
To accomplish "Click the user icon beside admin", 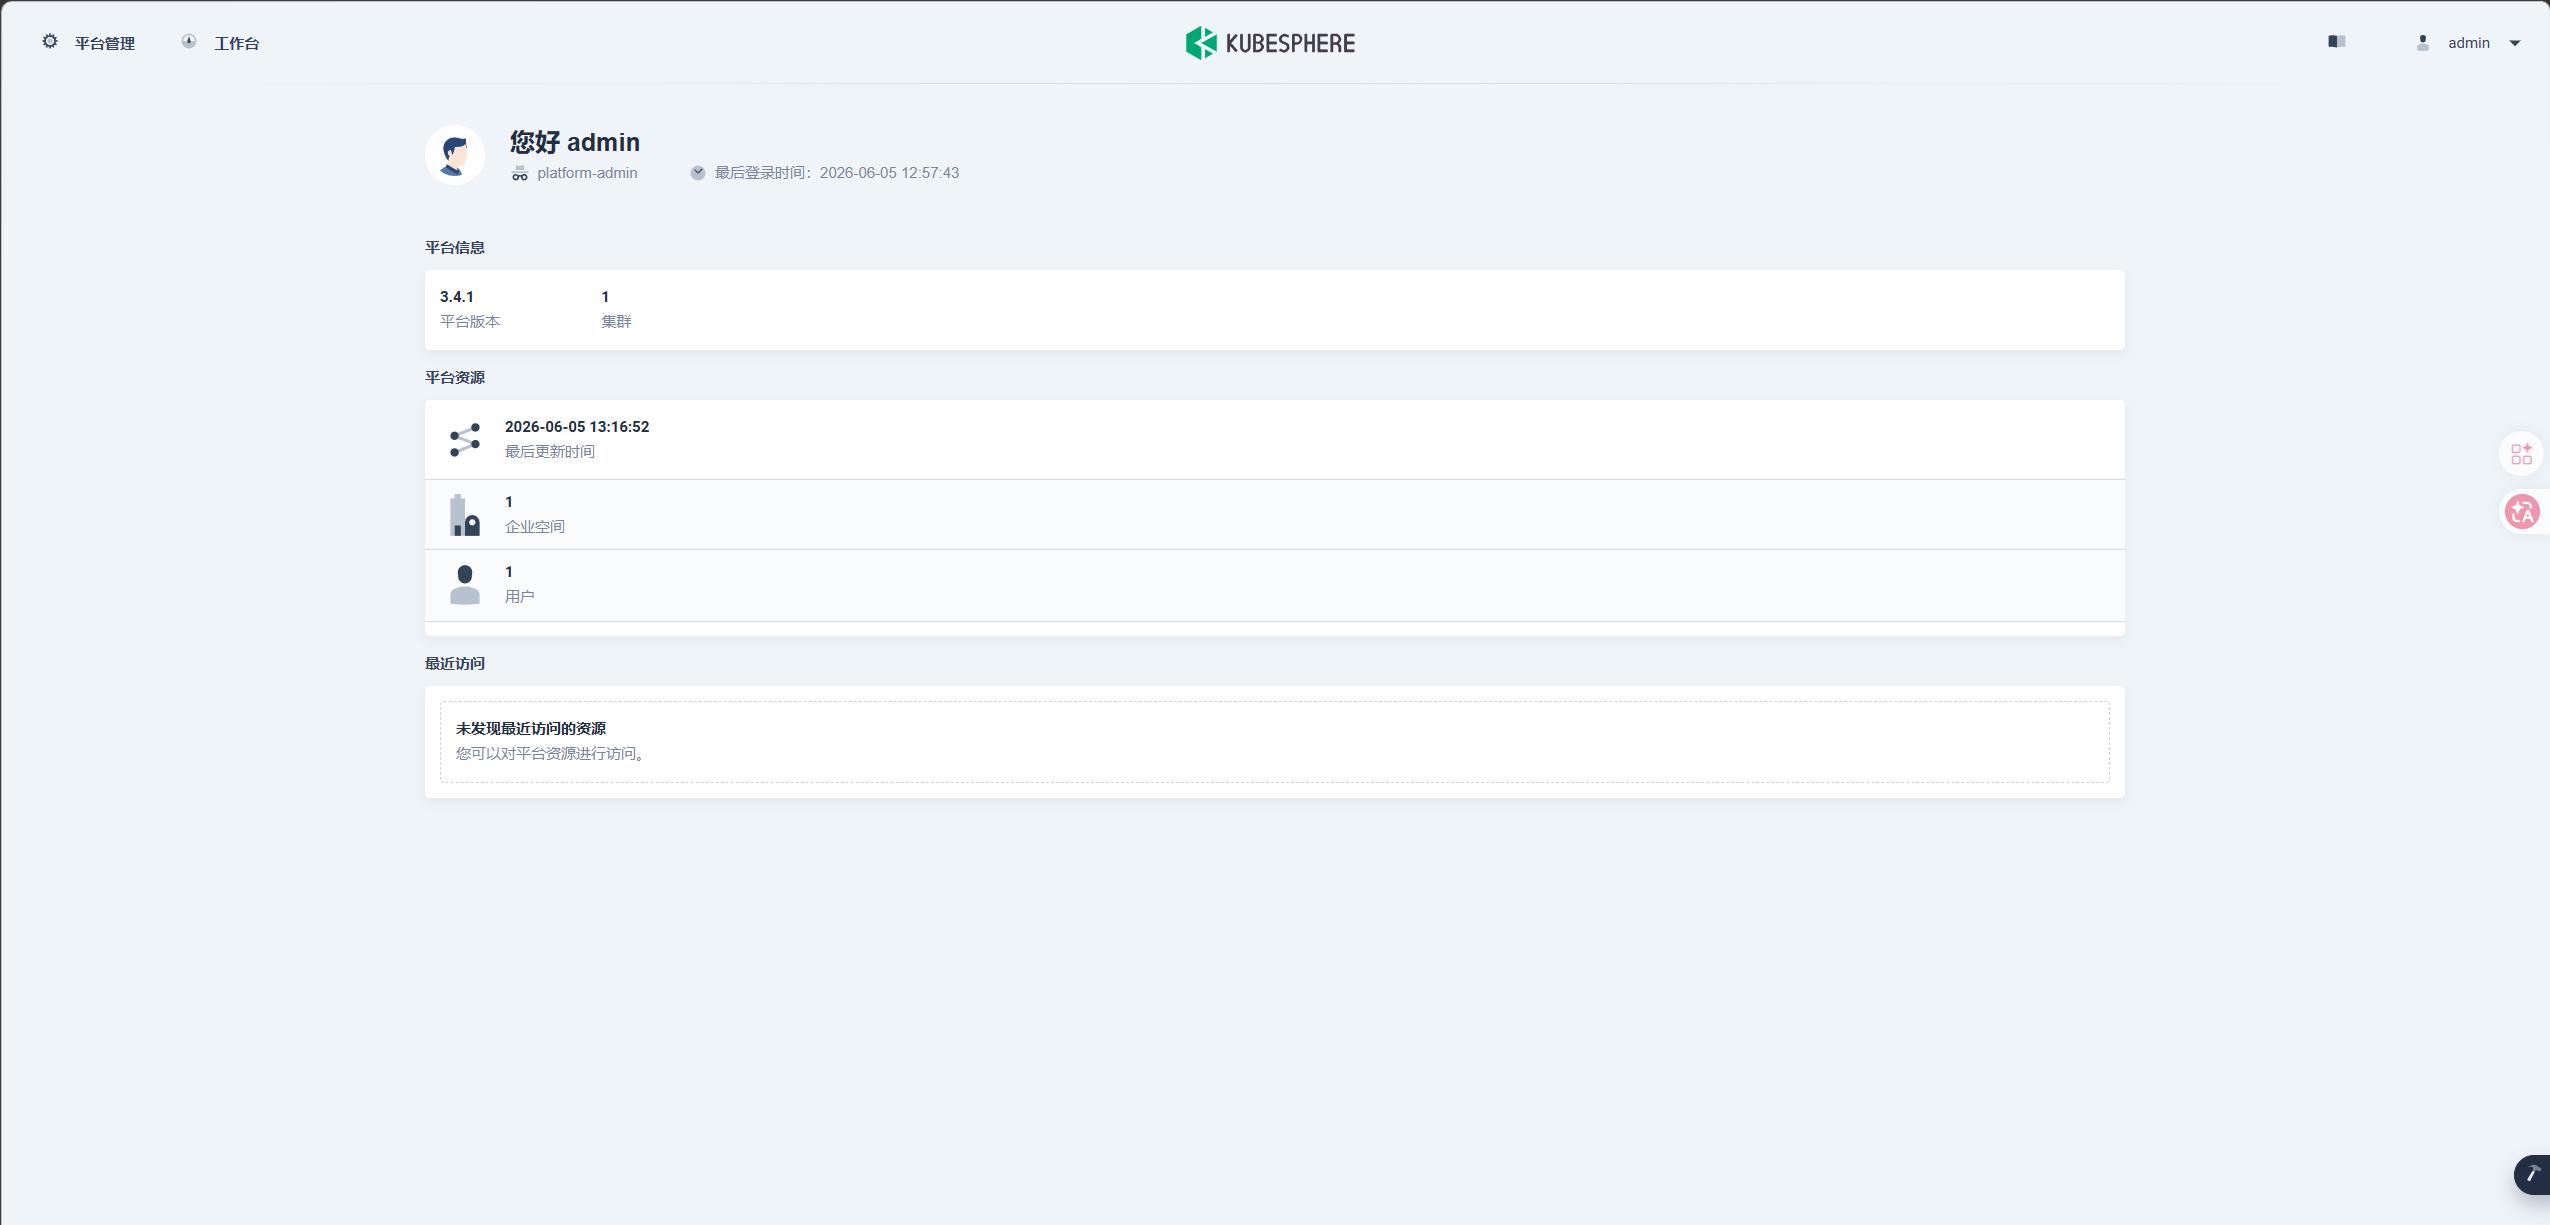I will point(2422,43).
